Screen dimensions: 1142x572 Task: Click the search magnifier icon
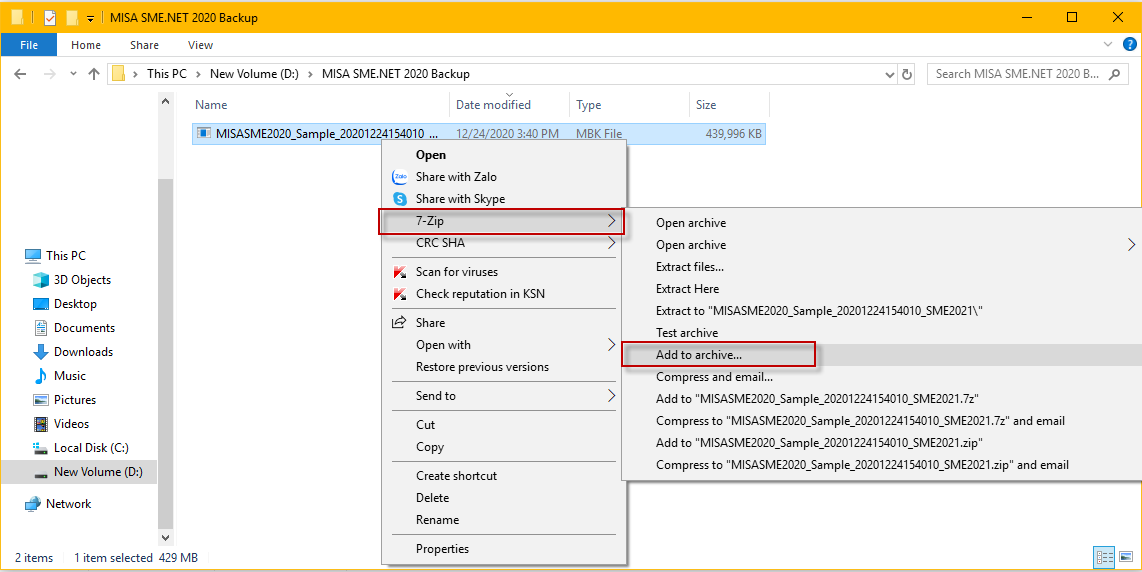(x=1114, y=74)
